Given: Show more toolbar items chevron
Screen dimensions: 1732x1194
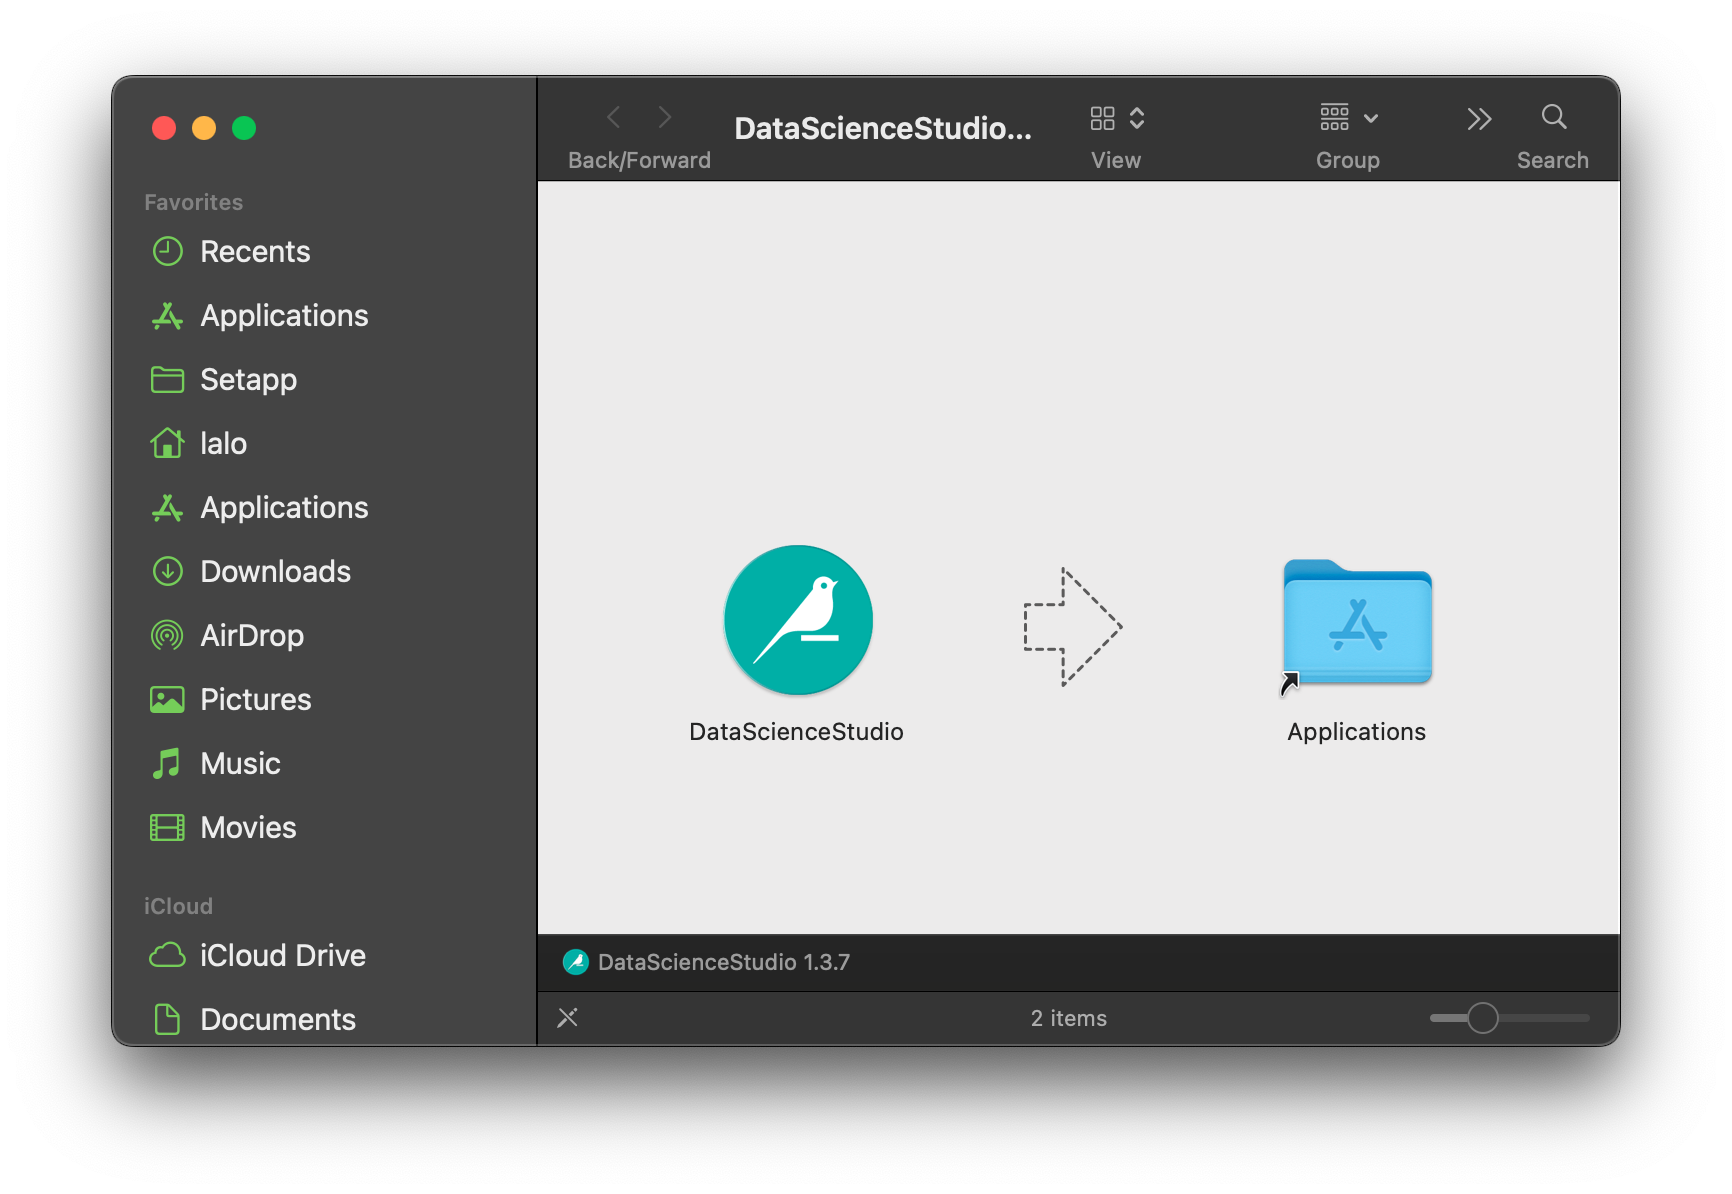Looking at the screenshot, I should click(1479, 119).
